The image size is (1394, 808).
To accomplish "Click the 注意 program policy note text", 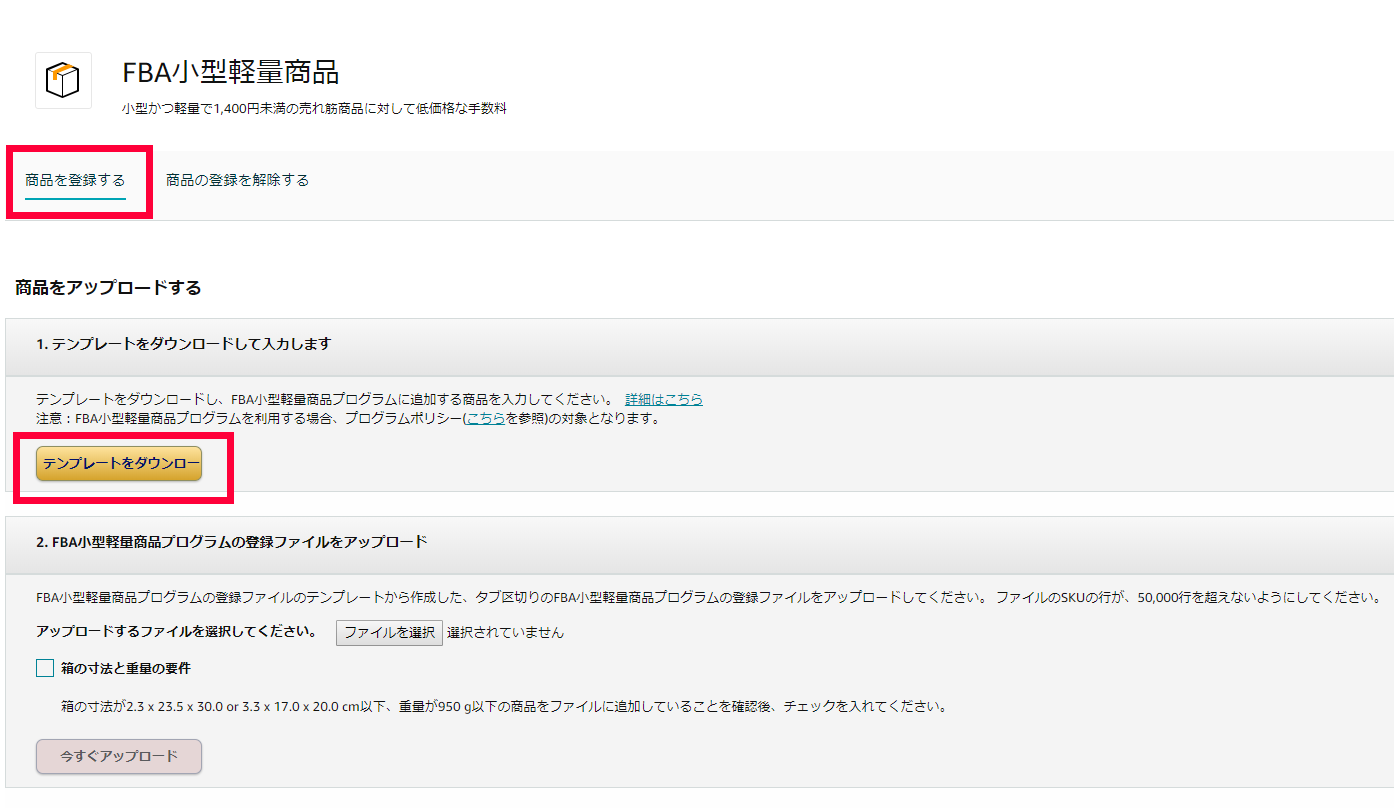I will (x=250, y=419).
